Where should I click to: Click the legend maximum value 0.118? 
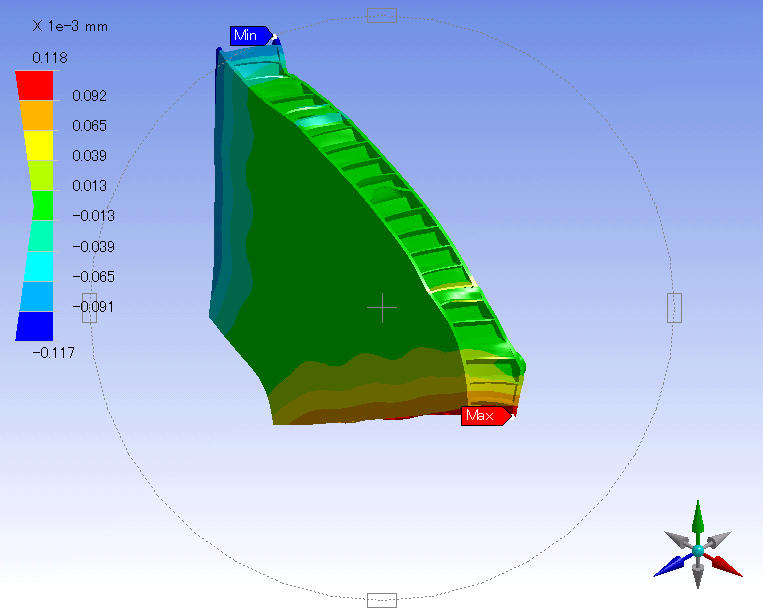pos(50,58)
